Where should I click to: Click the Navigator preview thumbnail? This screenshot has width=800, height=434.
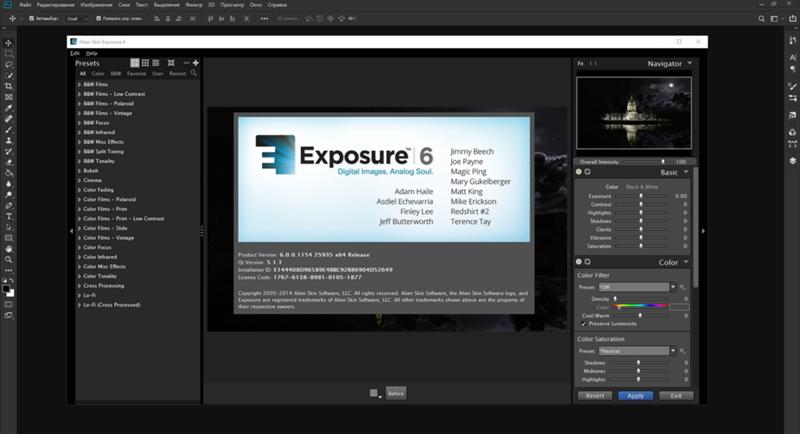[634, 113]
